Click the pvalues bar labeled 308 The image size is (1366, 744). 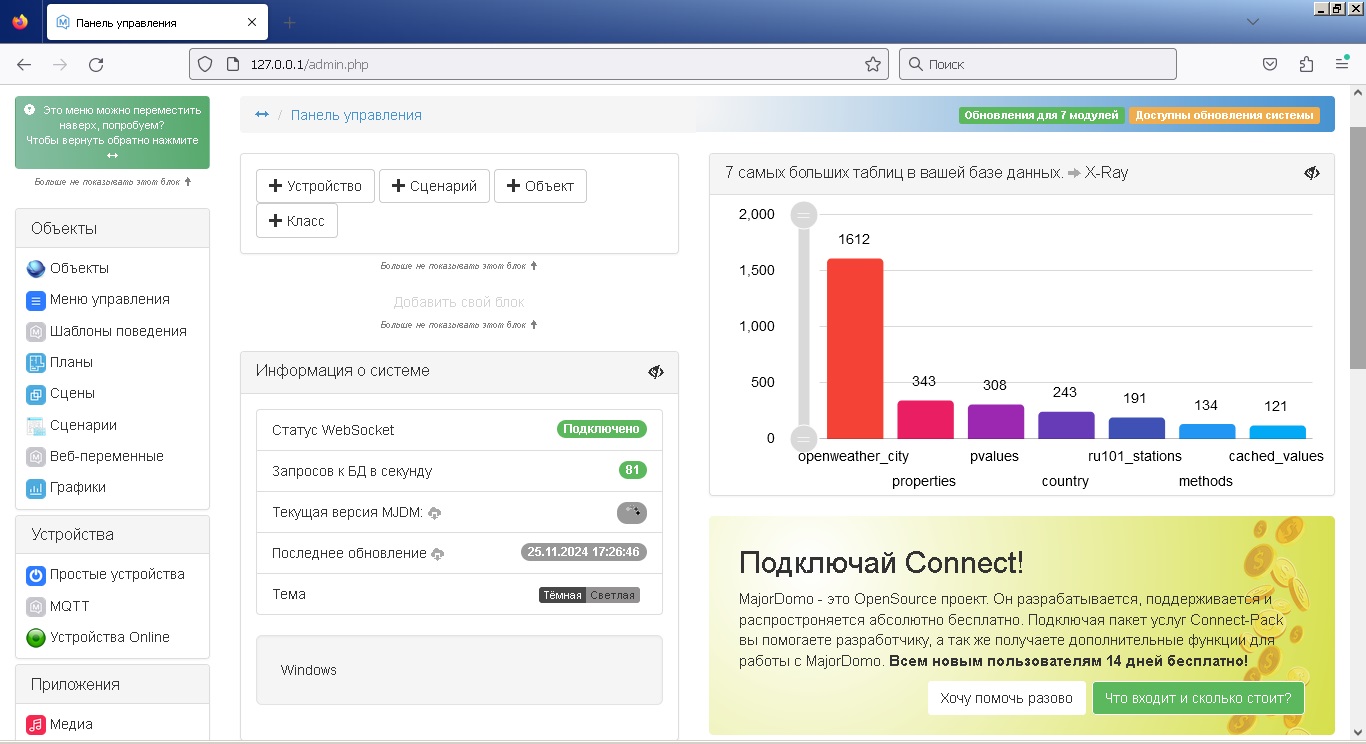point(996,421)
